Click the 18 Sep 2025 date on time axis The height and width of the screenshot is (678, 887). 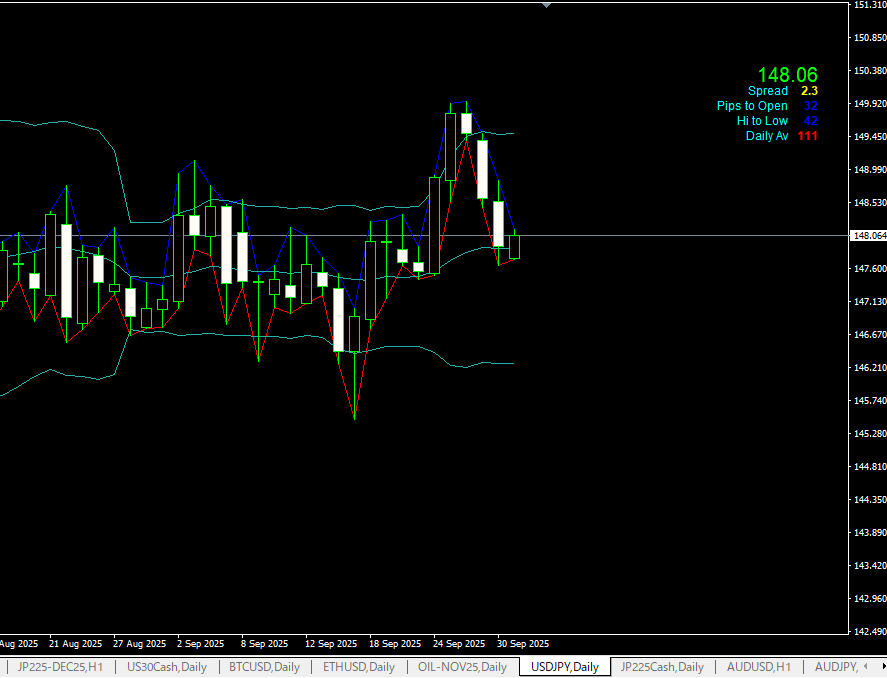(x=395, y=644)
